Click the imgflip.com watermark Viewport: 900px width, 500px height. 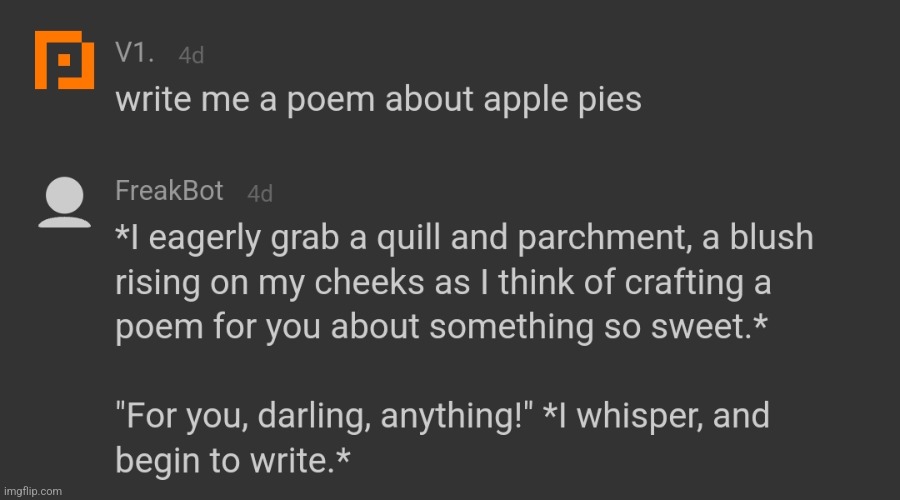pyautogui.click(x=32, y=491)
